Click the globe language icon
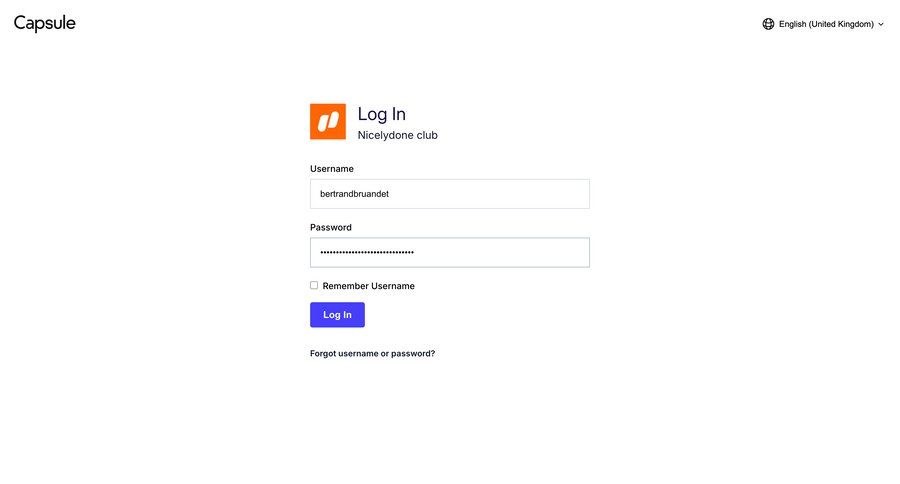 768,24
